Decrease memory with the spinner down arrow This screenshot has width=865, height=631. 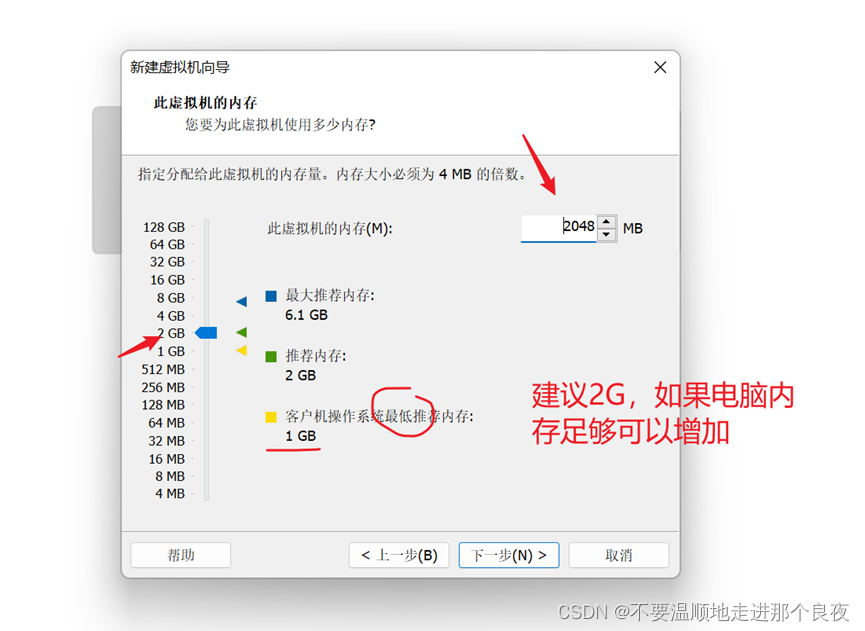pos(606,234)
